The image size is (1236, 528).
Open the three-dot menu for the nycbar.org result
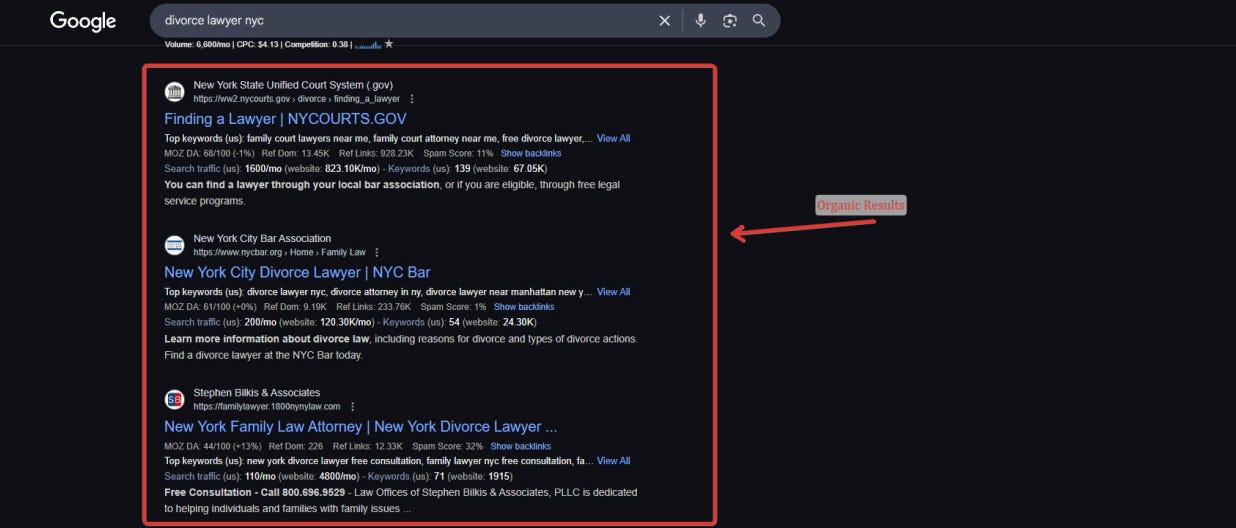pos(377,252)
